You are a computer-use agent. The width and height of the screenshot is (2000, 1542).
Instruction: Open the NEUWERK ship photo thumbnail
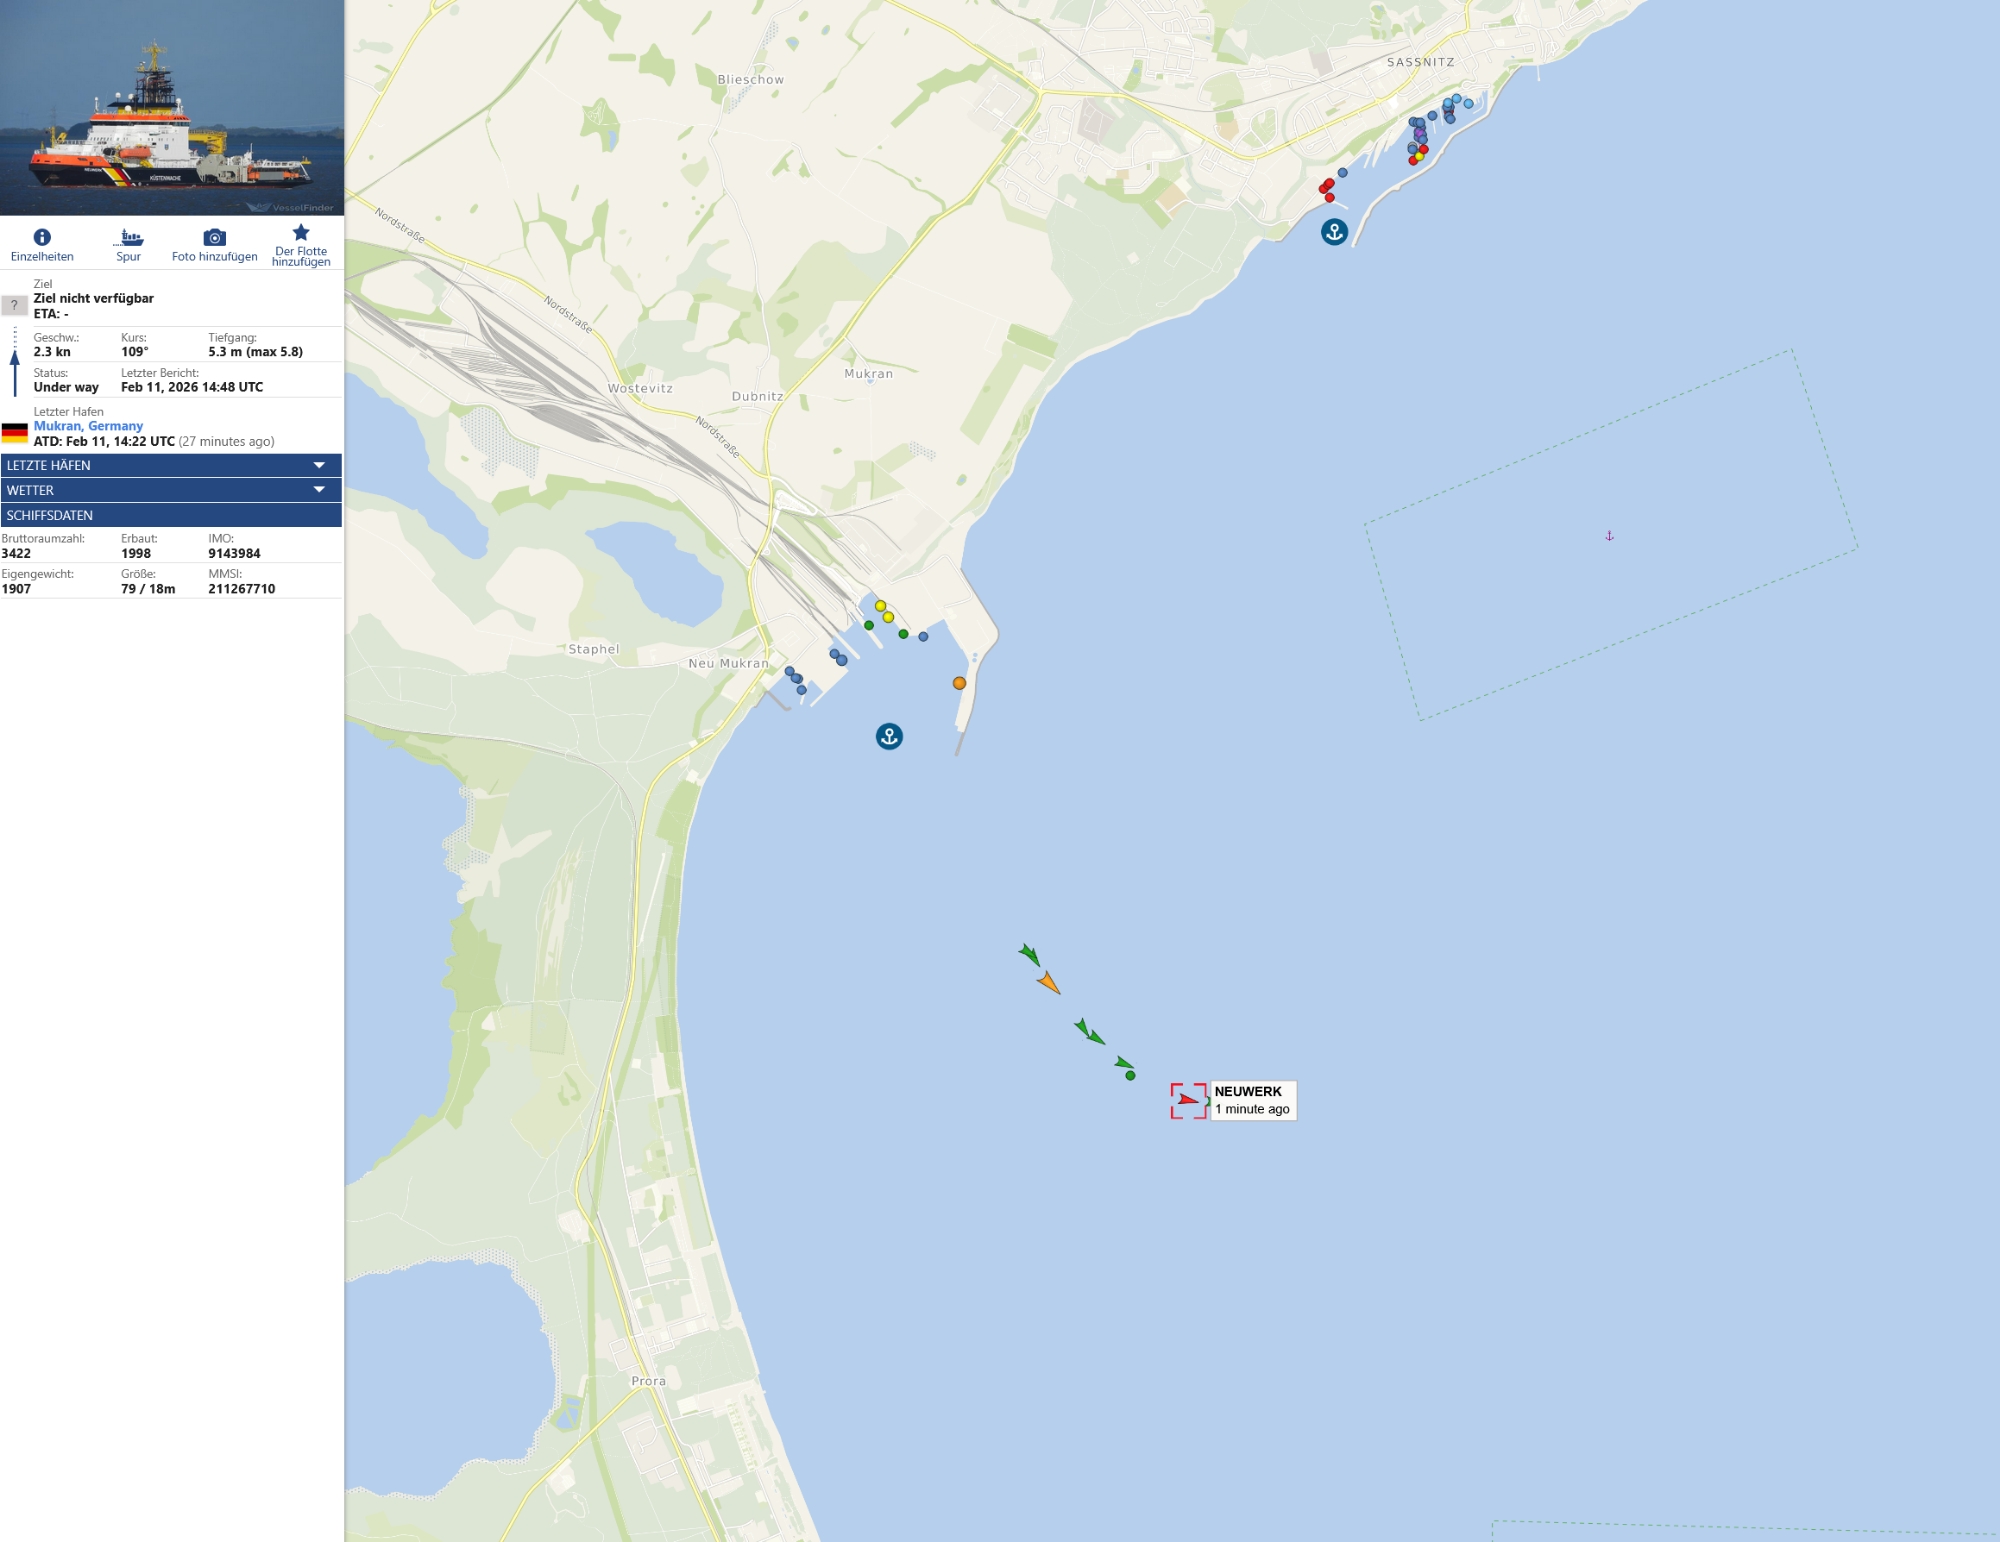click(172, 108)
